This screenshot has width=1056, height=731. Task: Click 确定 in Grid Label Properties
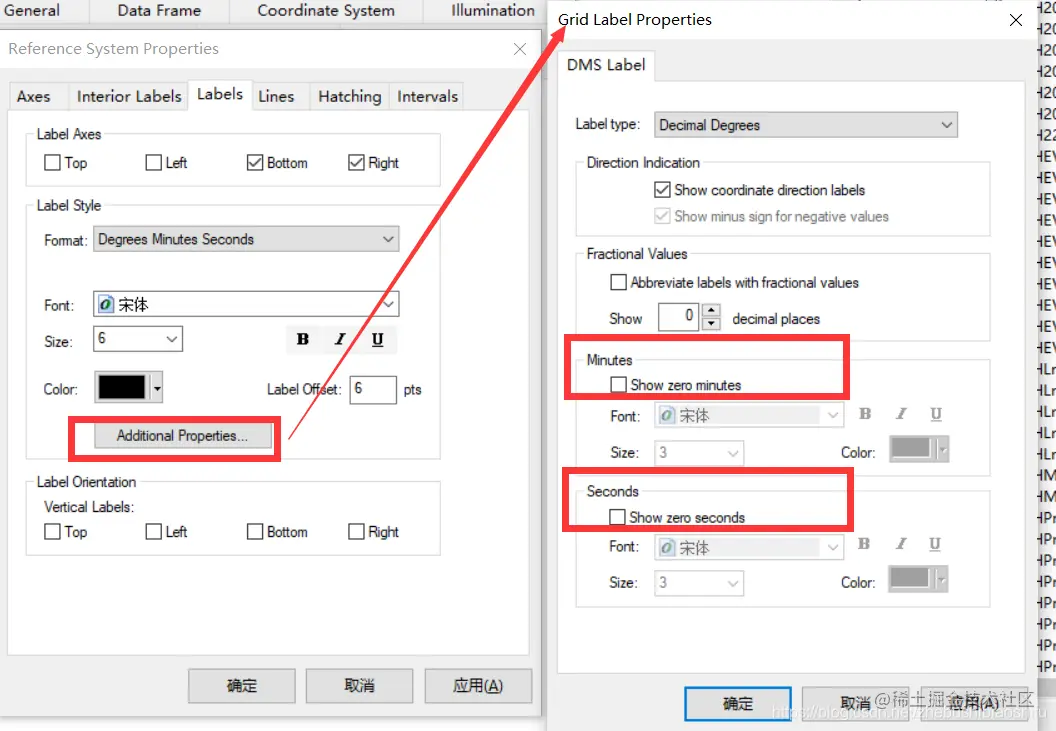tap(738, 703)
